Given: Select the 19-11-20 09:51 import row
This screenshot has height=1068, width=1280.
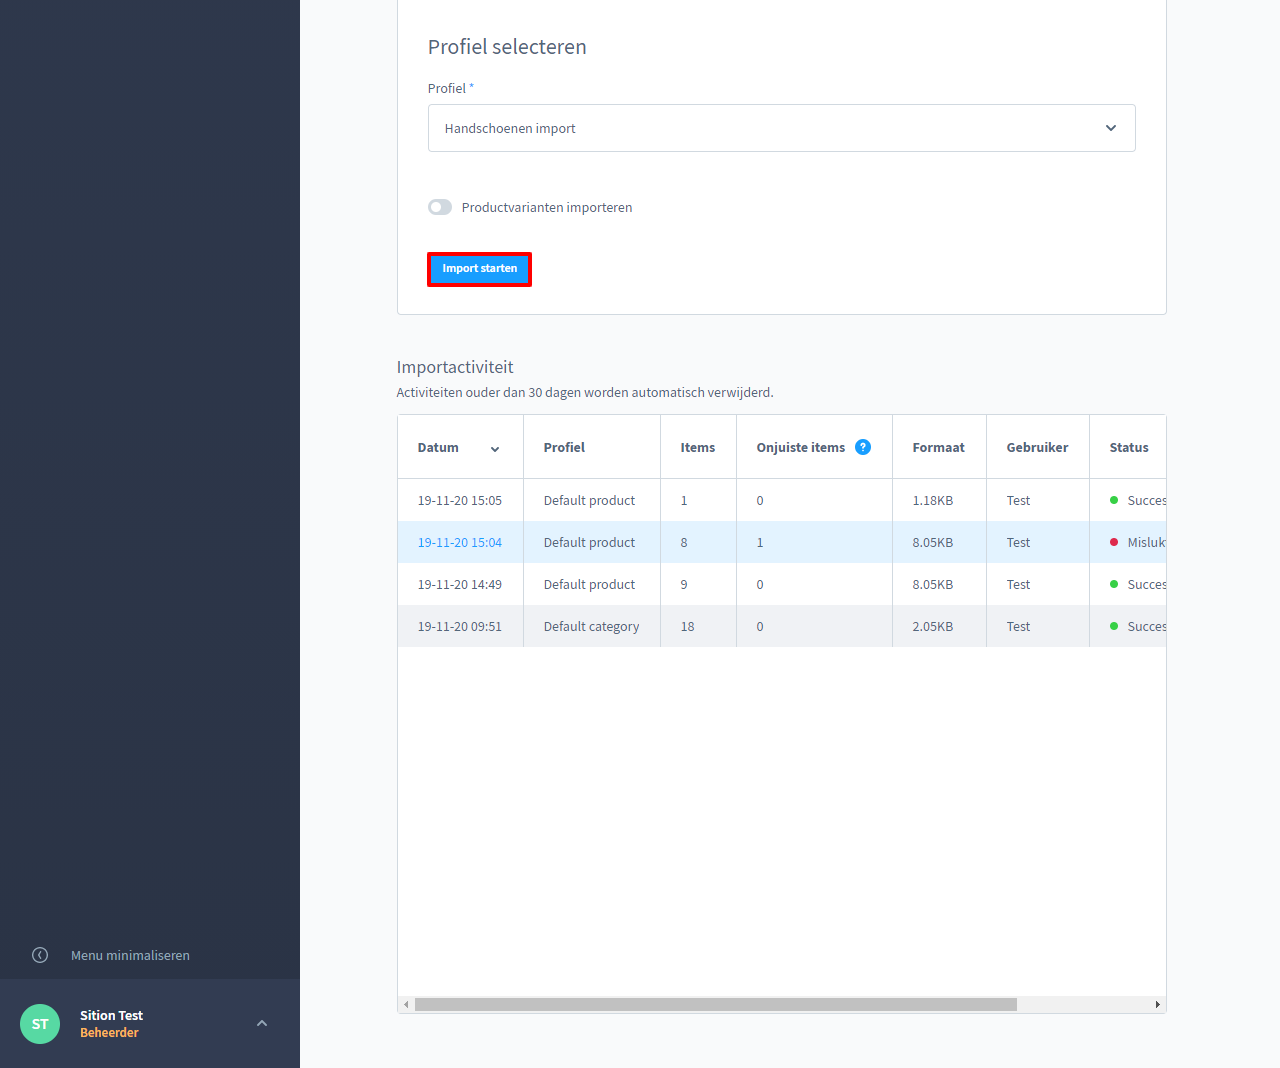Looking at the screenshot, I should pyautogui.click(x=460, y=627).
